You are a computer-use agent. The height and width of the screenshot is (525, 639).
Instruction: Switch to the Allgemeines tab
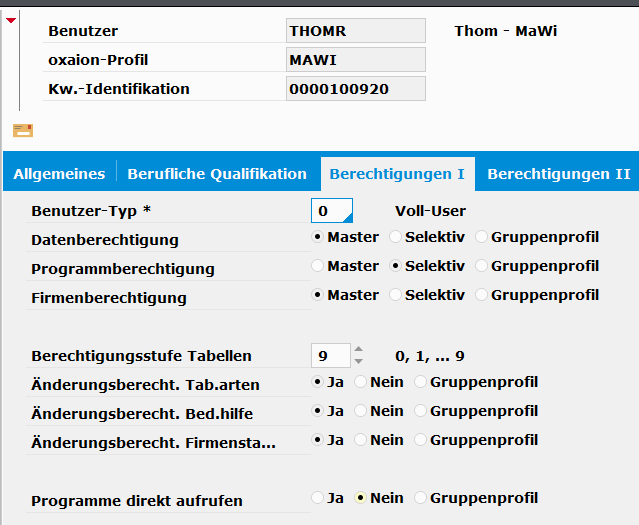click(59, 174)
